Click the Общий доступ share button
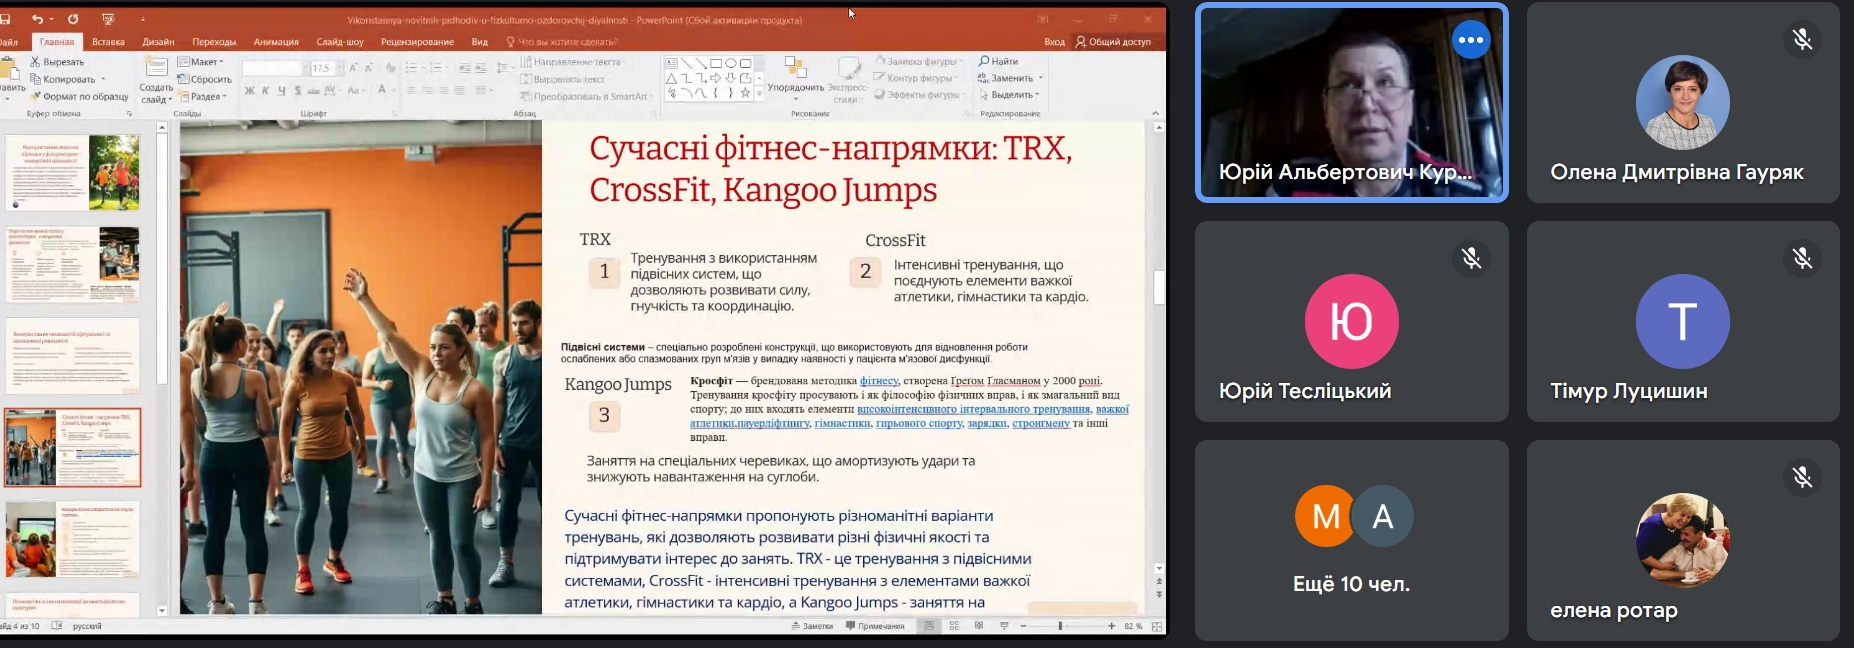 coord(1113,42)
